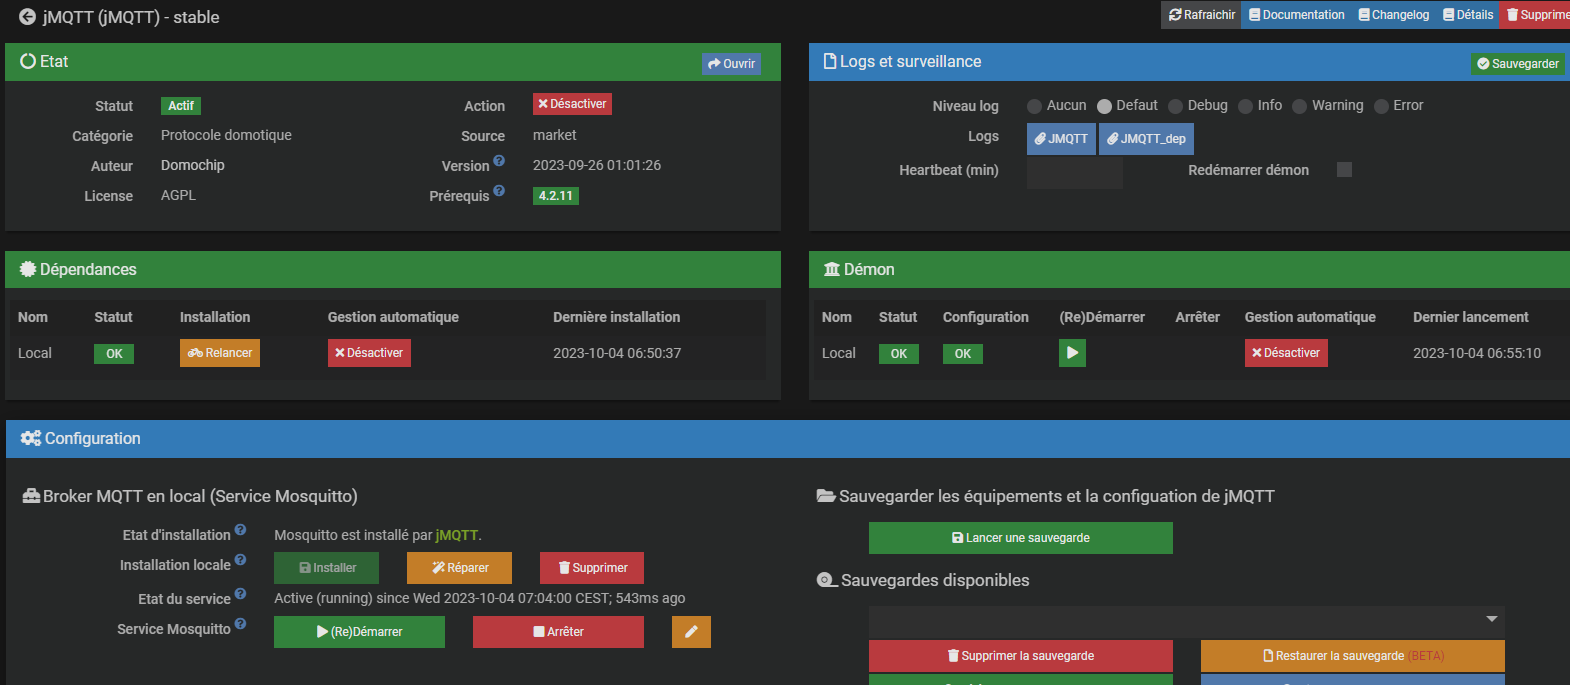Click Restaurer la sauvegarde (BETA) button

pyautogui.click(x=1352, y=656)
